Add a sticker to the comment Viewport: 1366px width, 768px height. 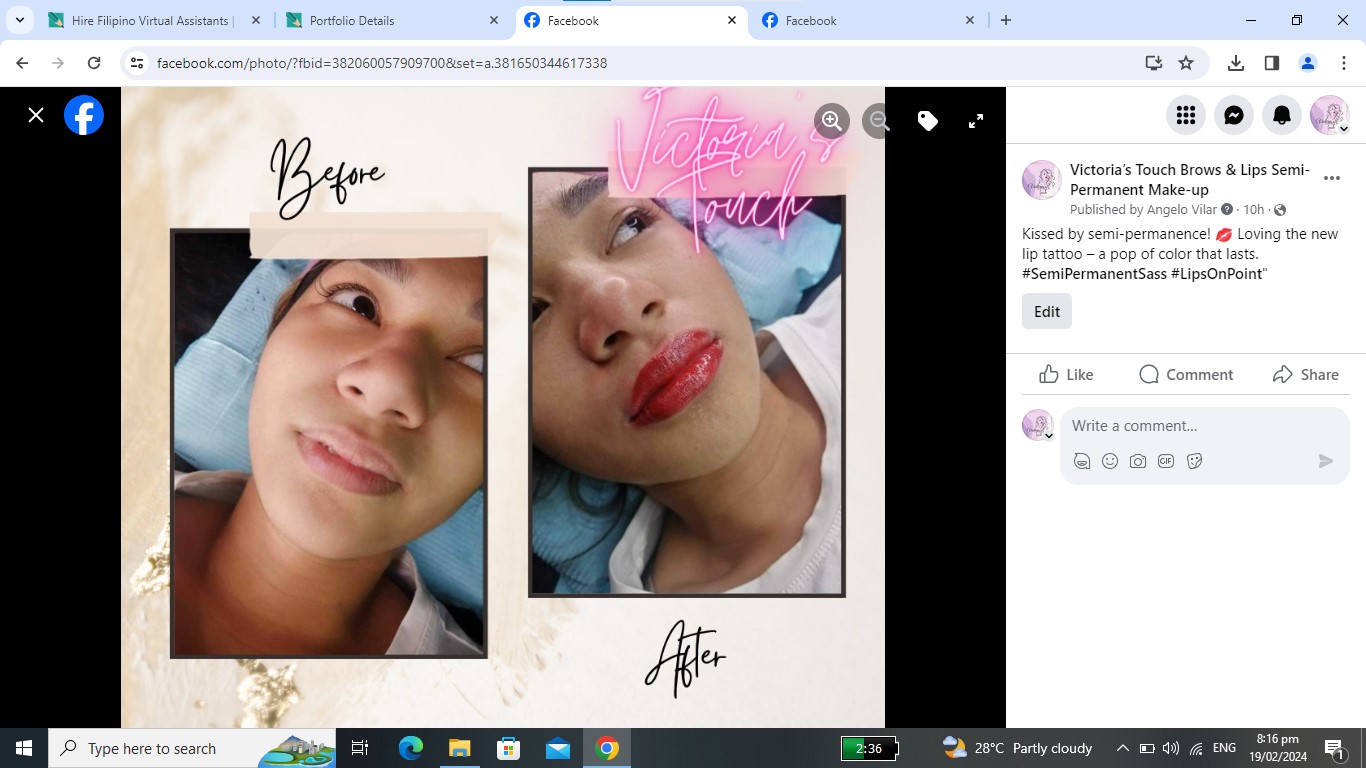1194,461
